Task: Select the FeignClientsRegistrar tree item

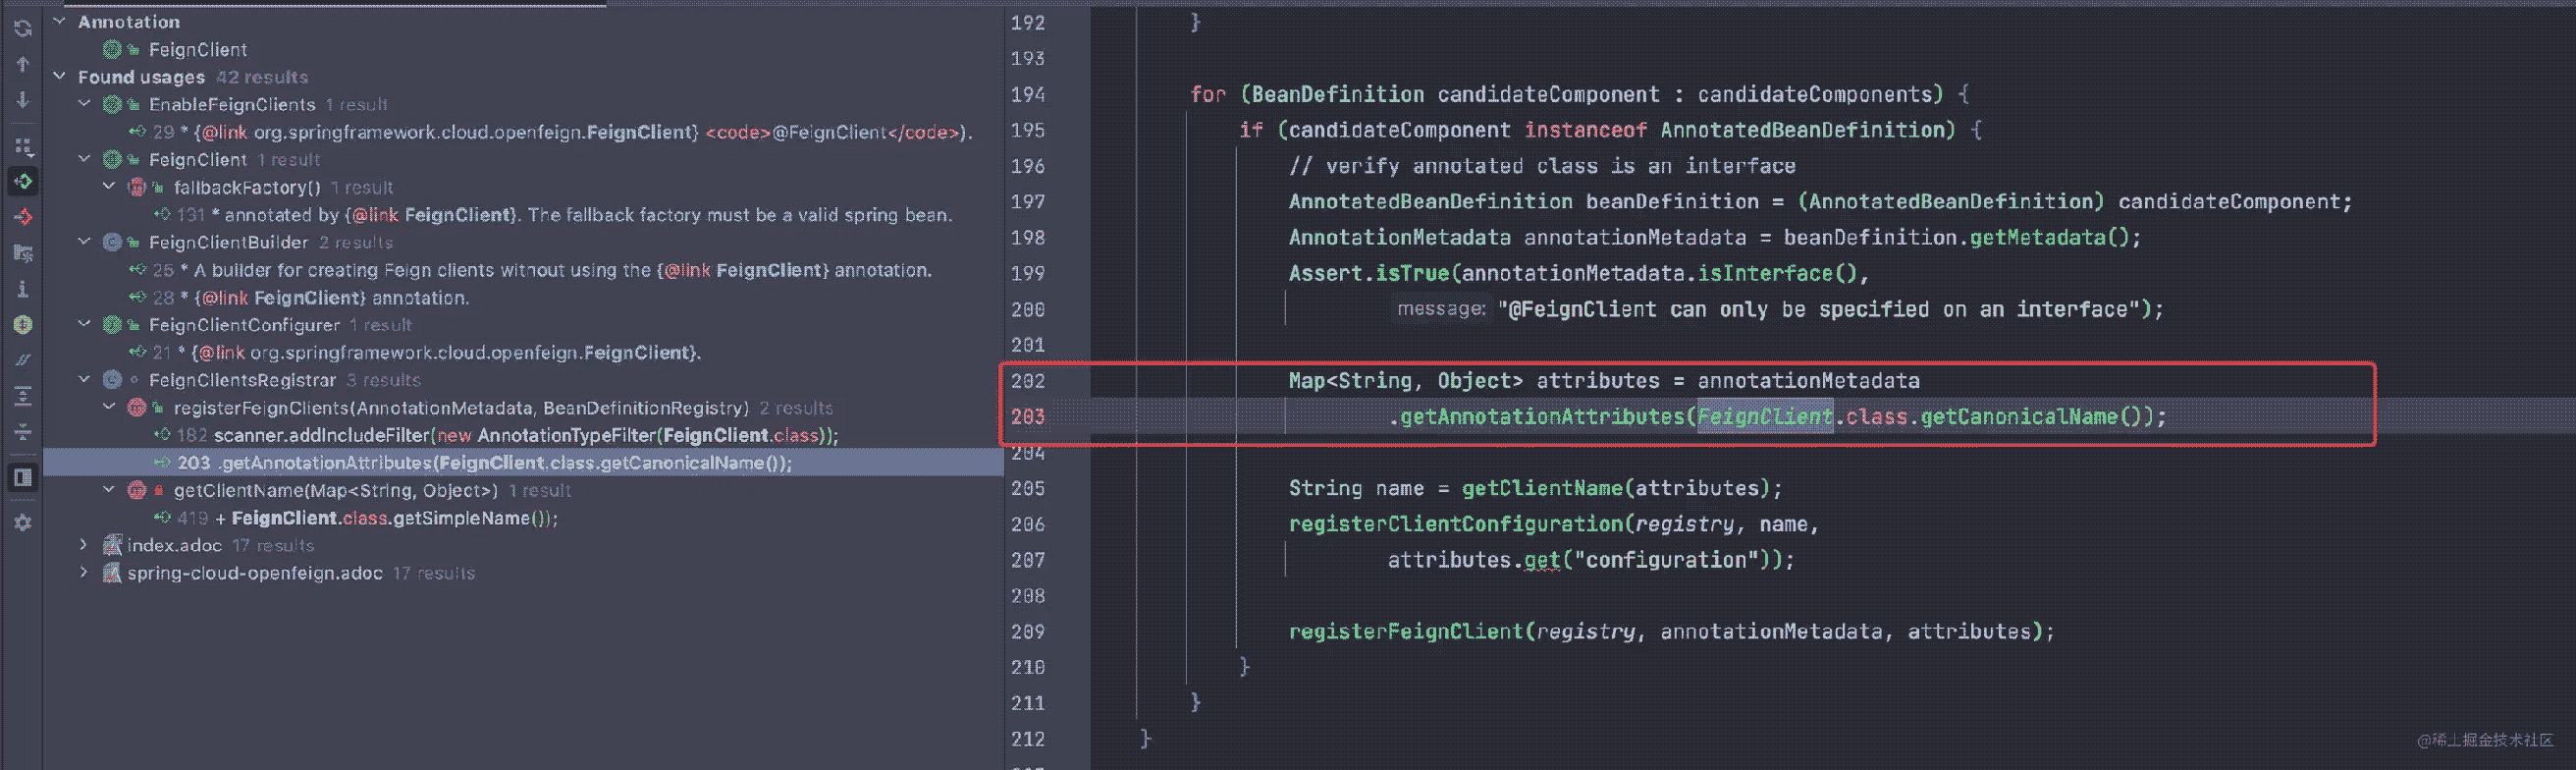Action: pos(242,380)
